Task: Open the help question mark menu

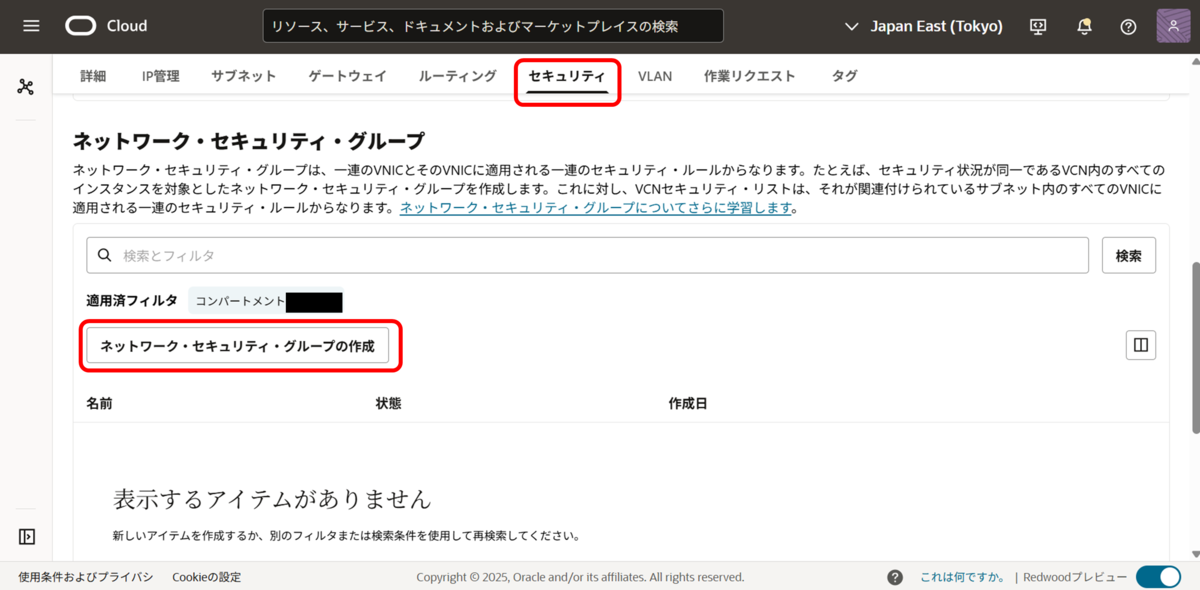Action: pos(1128,27)
